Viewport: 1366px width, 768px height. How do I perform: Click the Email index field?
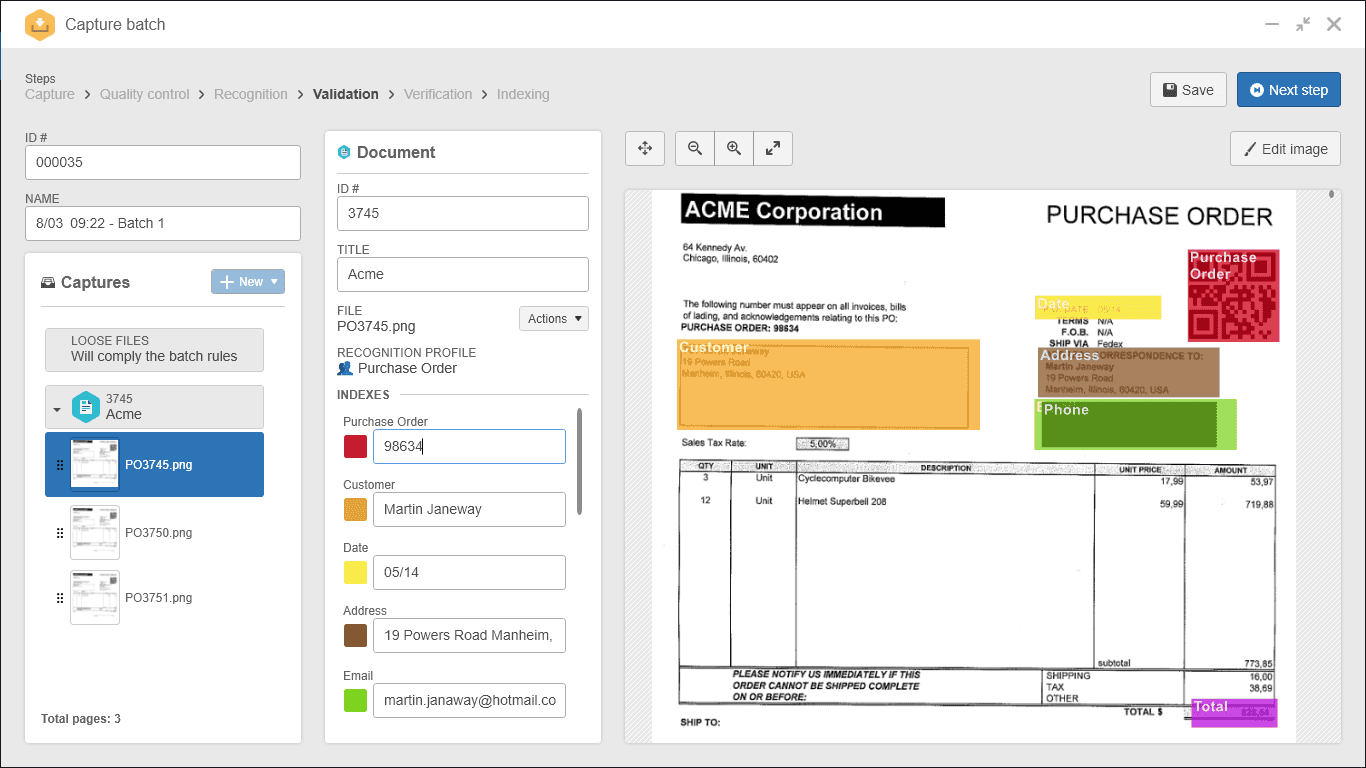[469, 700]
